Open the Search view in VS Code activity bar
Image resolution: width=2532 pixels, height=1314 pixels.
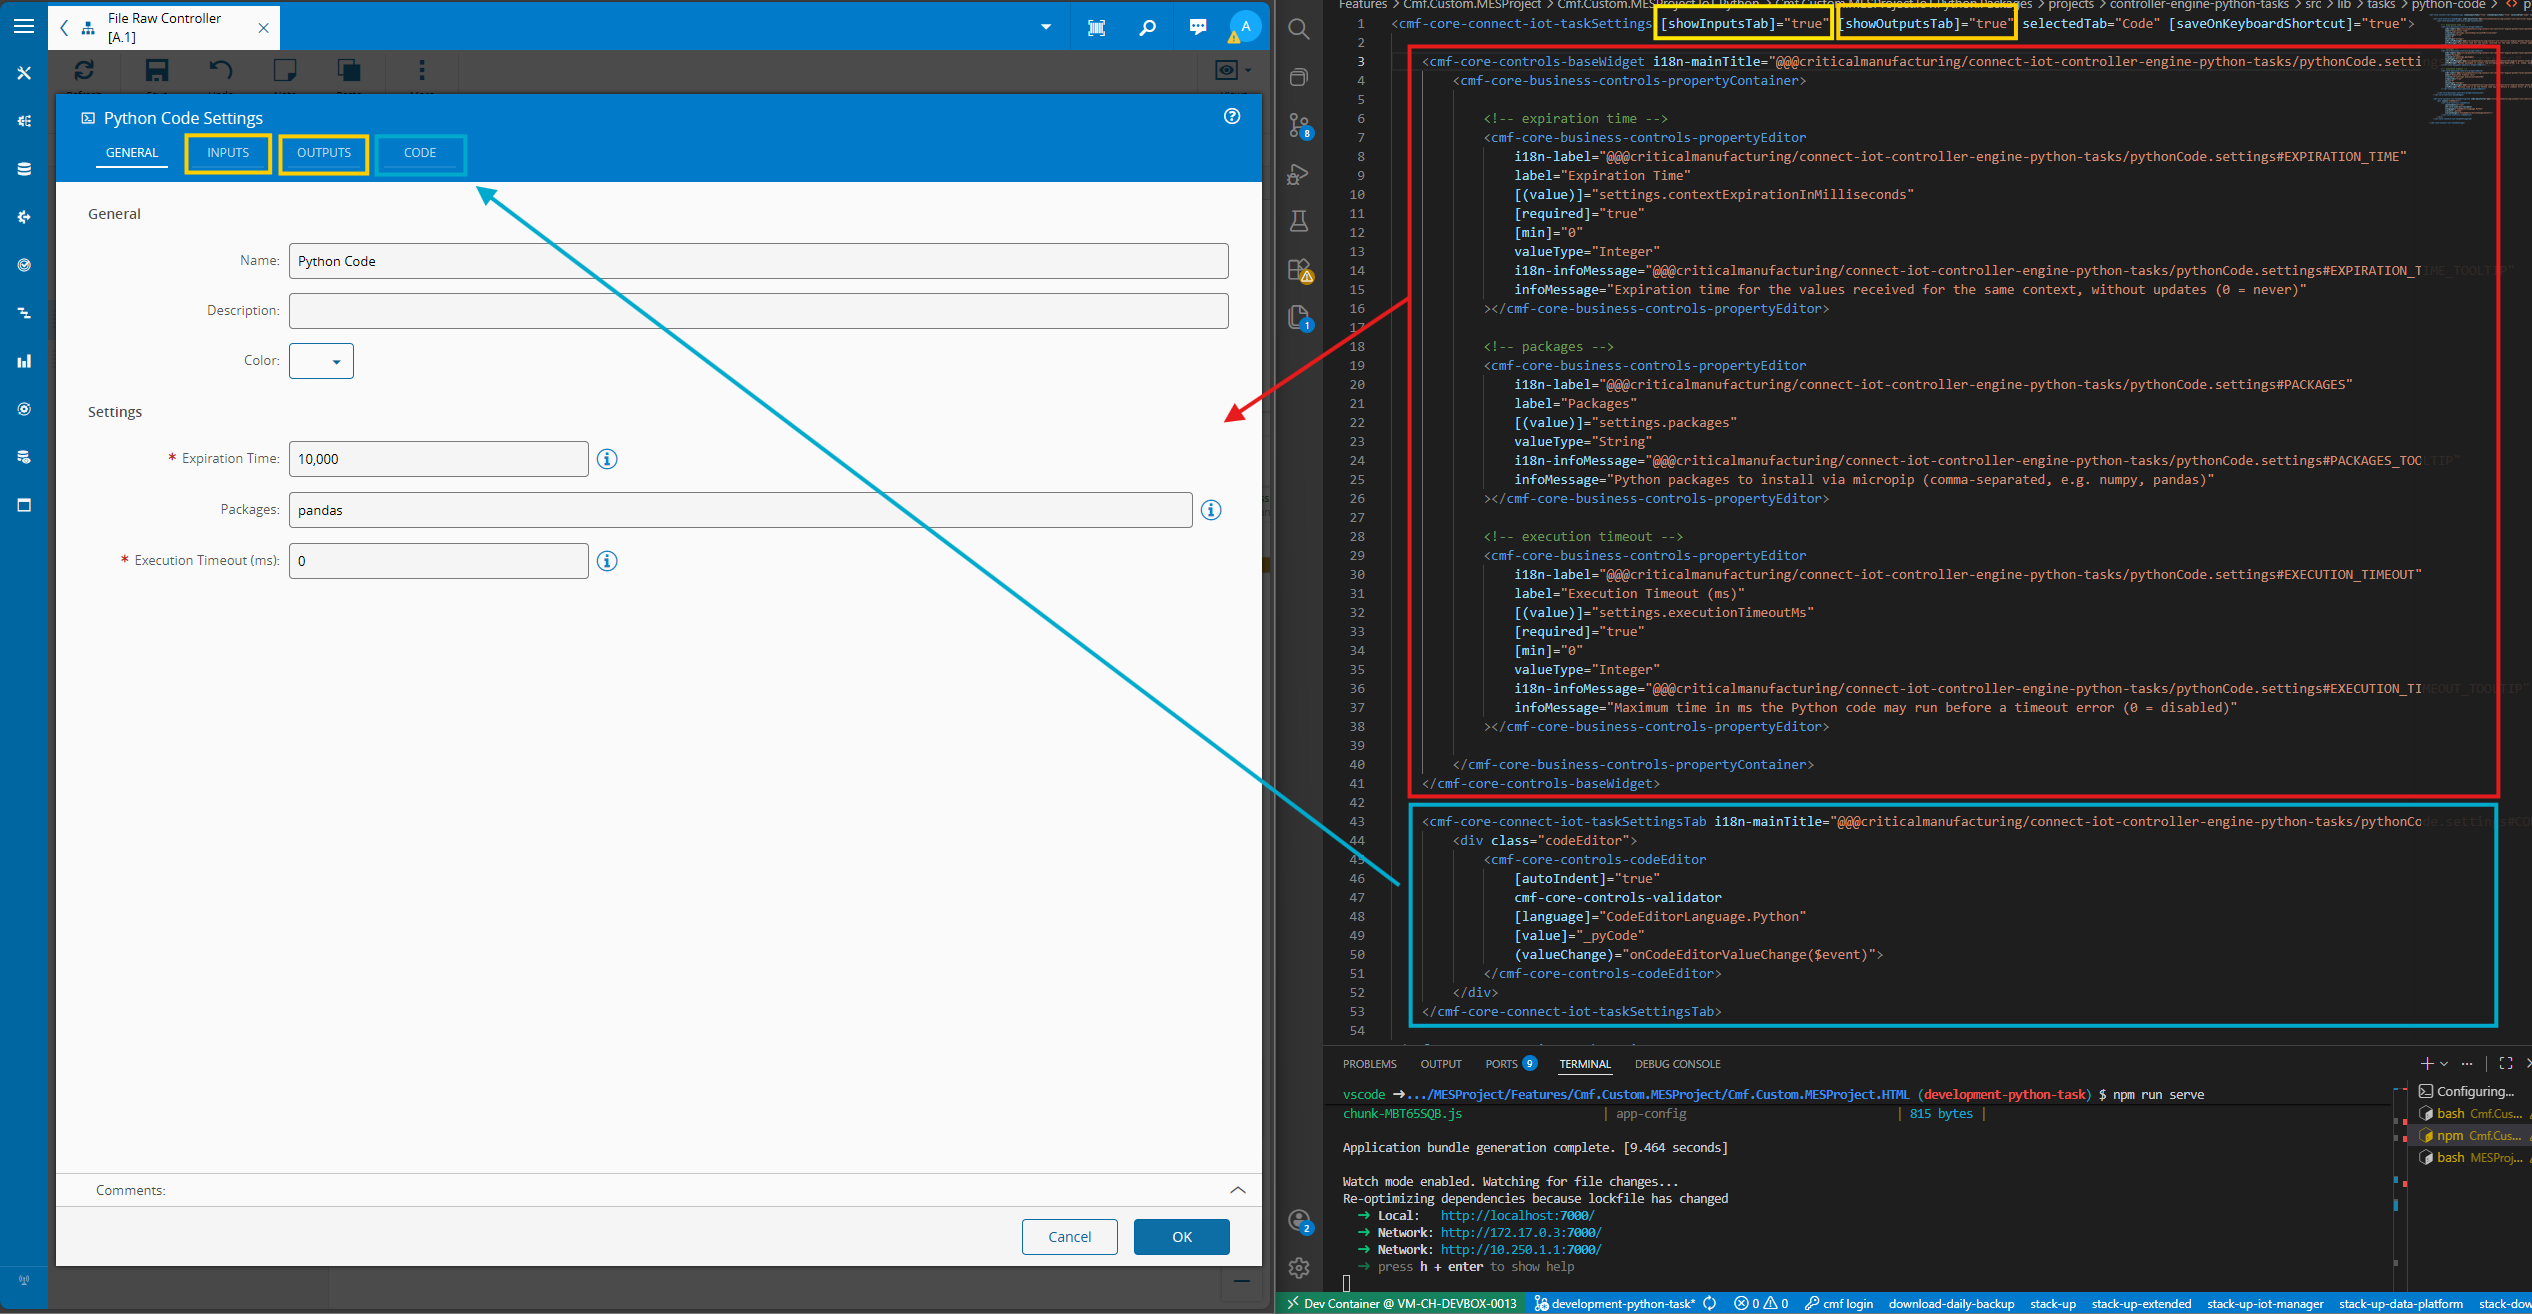(1299, 30)
